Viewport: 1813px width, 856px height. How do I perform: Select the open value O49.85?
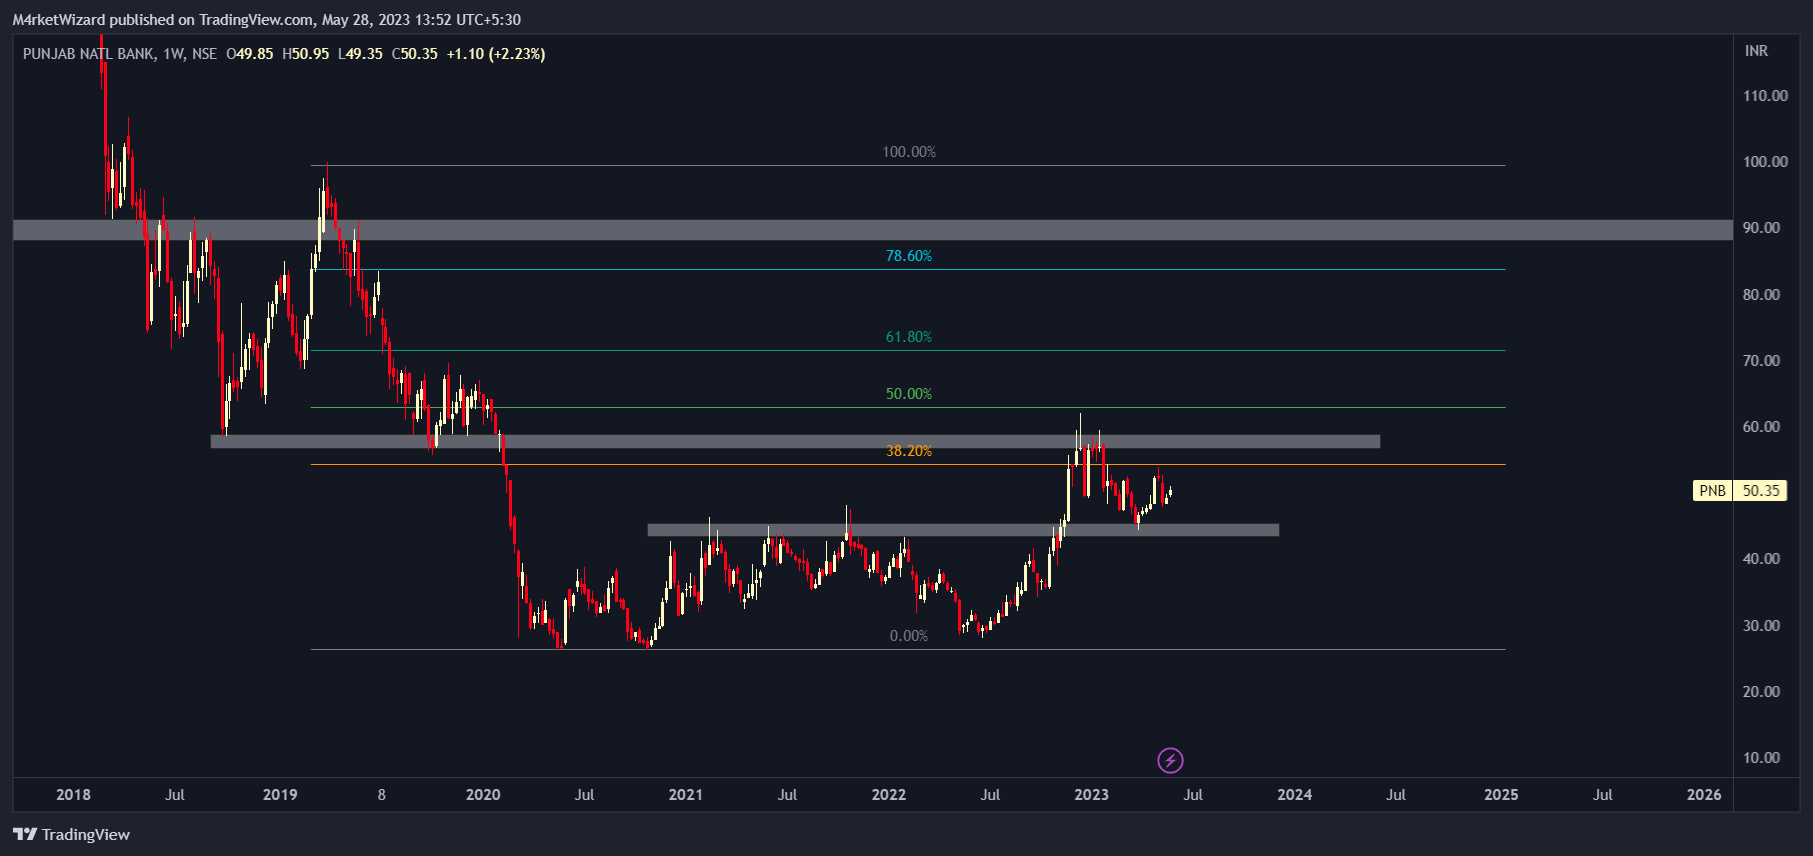tap(250, 54)
